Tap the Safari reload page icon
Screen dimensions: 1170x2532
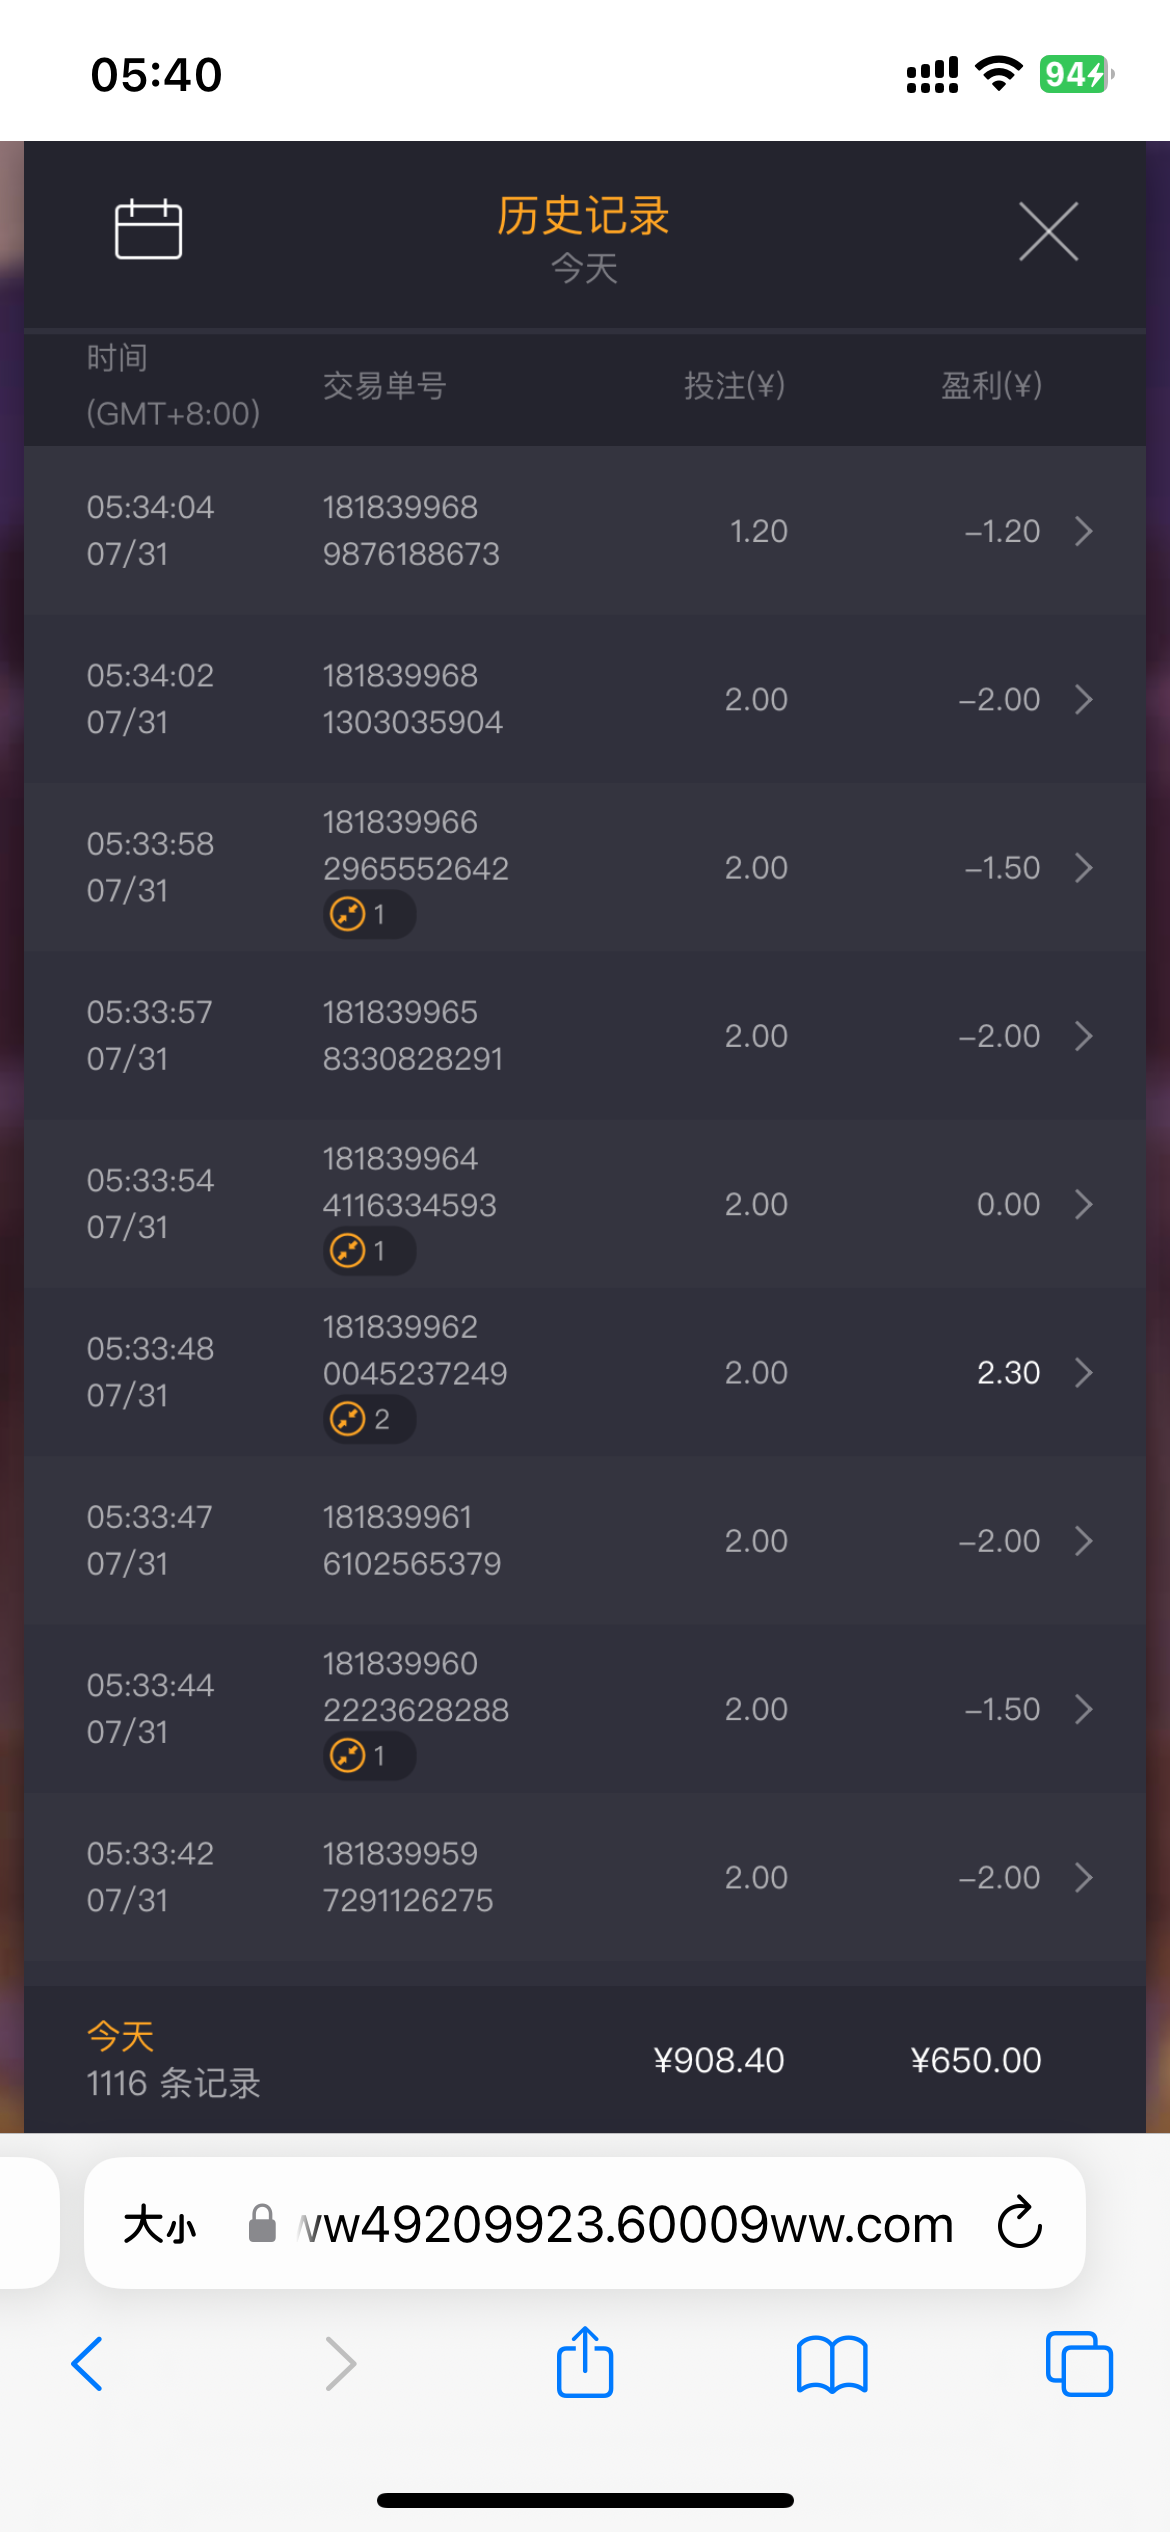click(1019, 2224)
